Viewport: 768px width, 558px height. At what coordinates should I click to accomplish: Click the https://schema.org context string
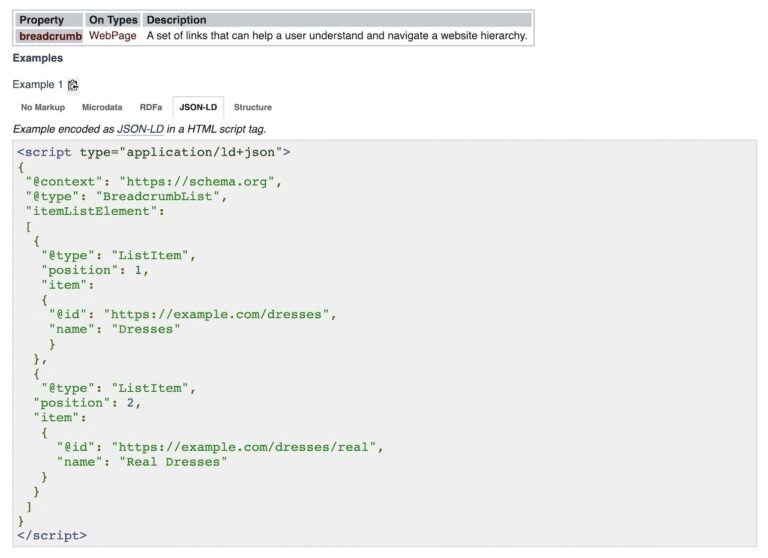click(201, 182)
